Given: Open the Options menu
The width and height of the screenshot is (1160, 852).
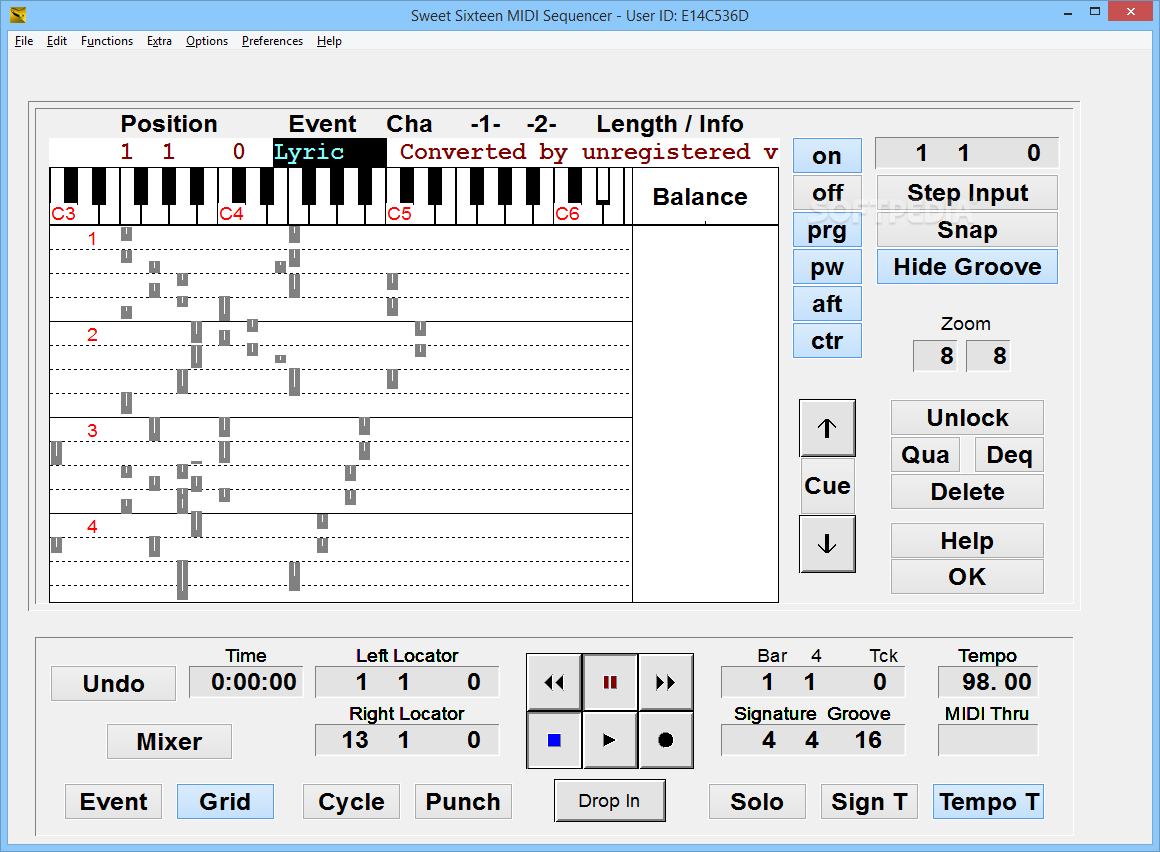Looking at the screenshot, I should 206,41.
